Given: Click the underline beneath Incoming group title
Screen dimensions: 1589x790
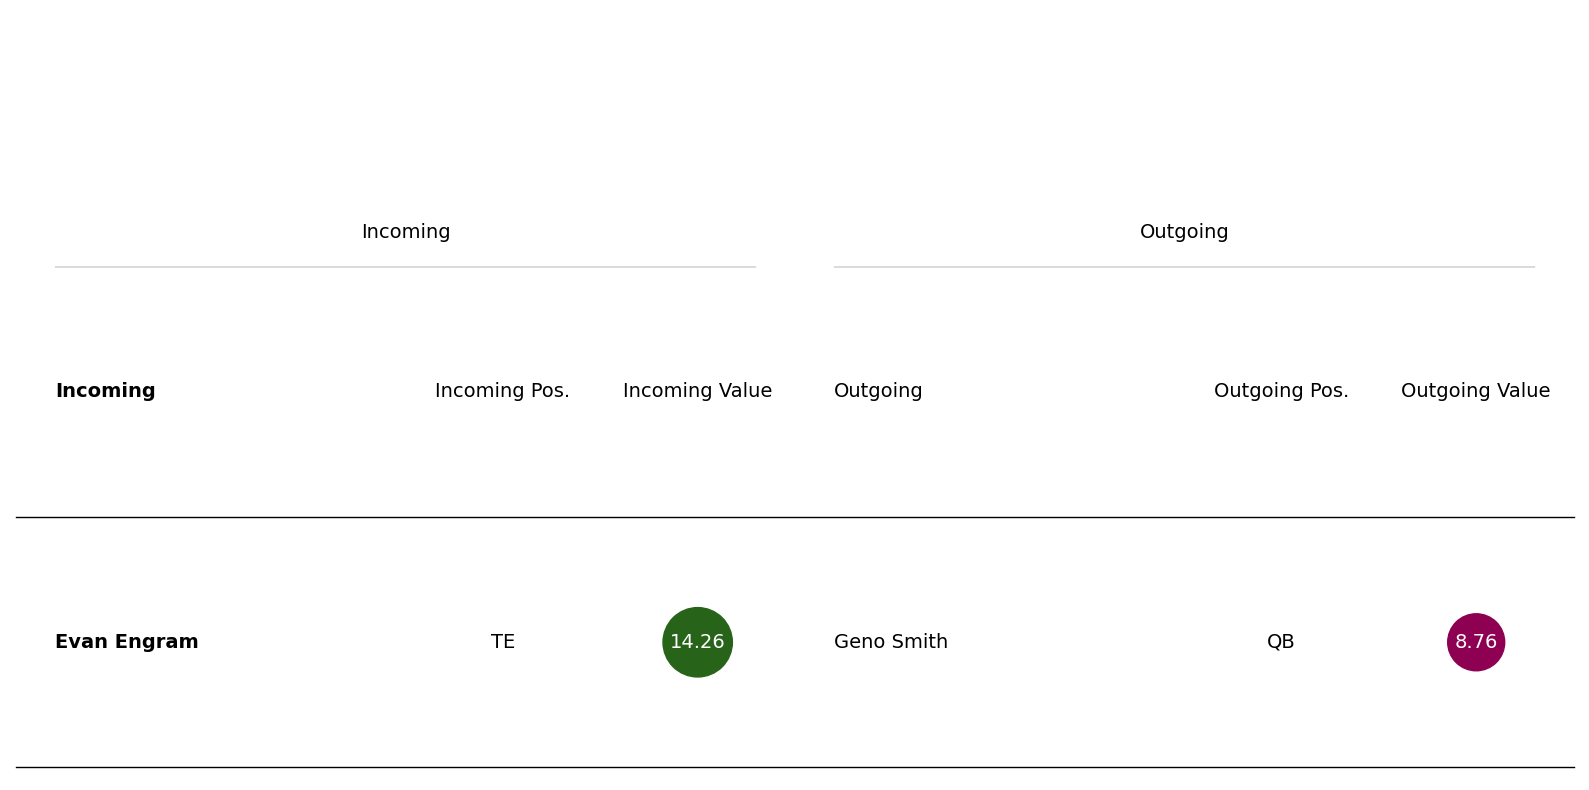Looking at the screenshot, I should pos(405,267).
